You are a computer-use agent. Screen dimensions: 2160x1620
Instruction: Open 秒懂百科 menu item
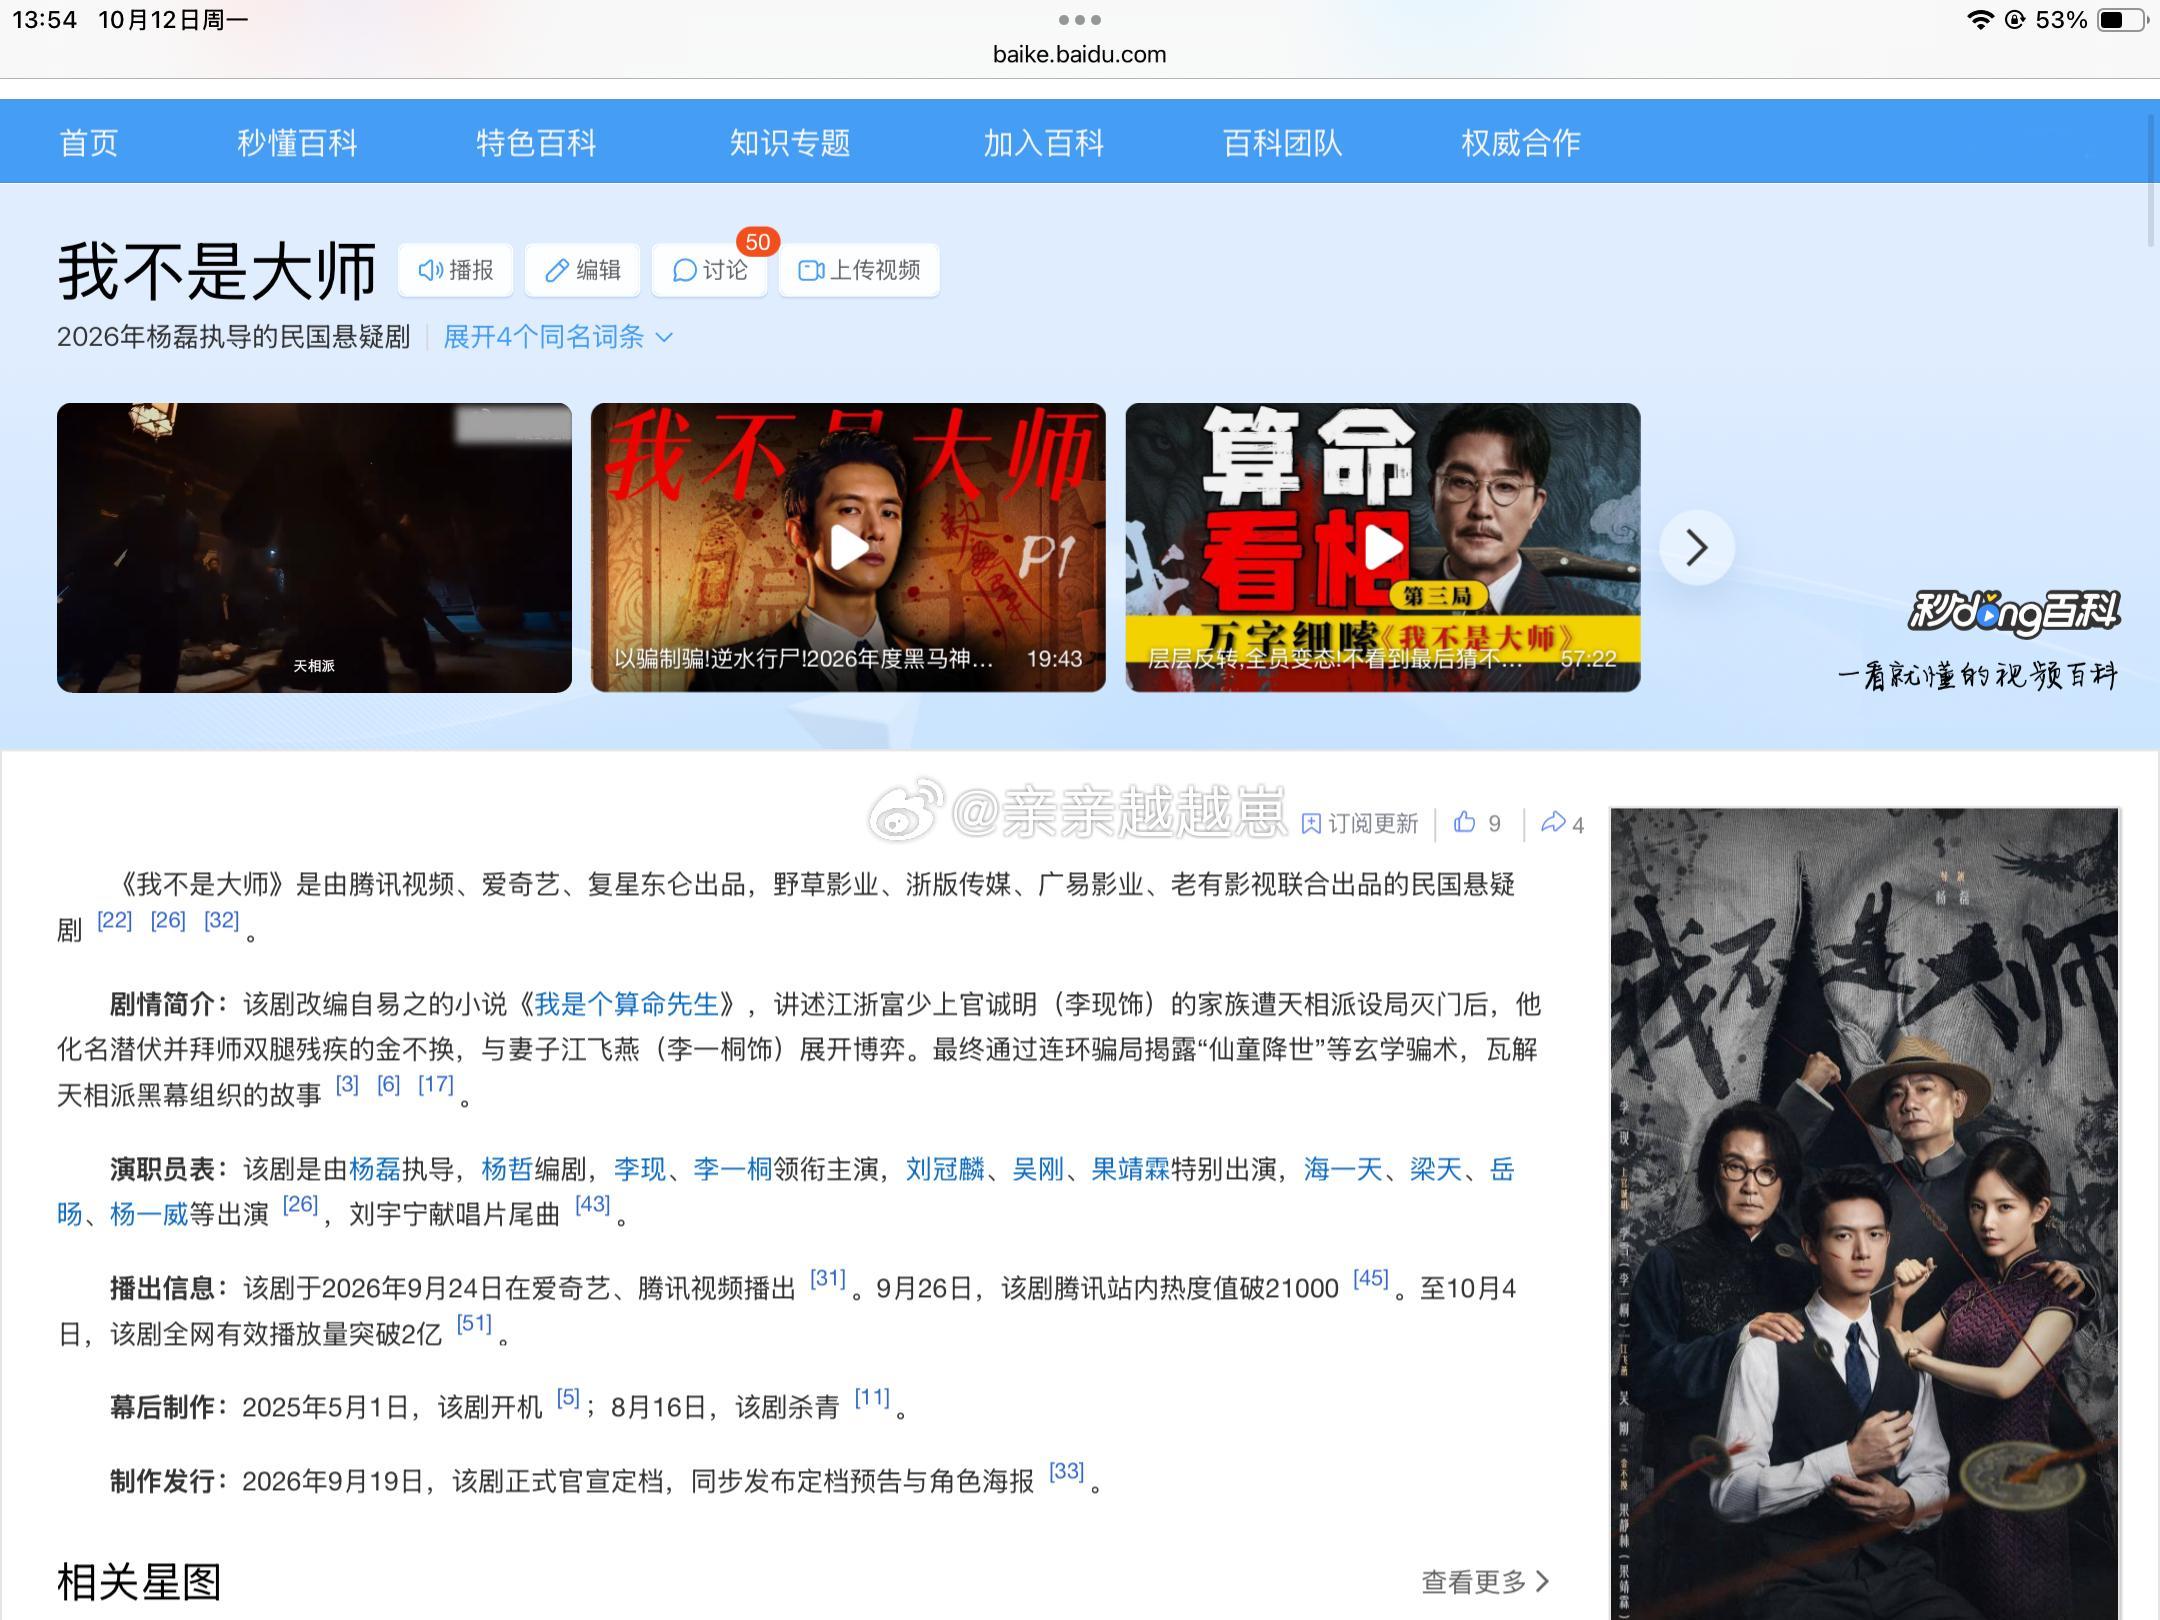coord(298,142)
